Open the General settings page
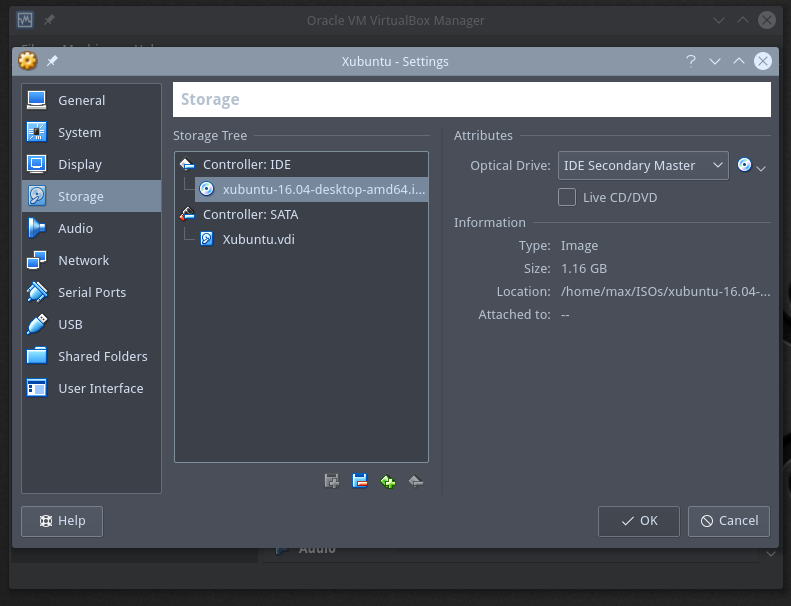 click(91, 100)
